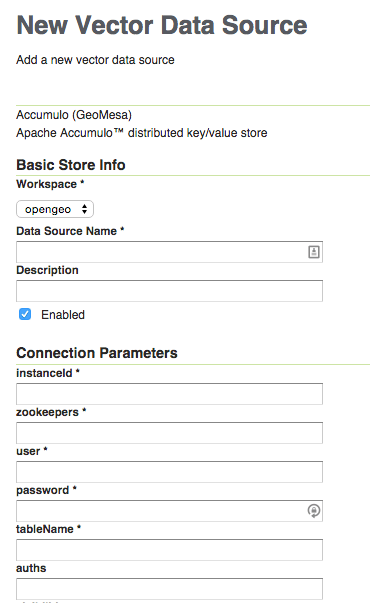Click the password autofill key icon
Screen dimensions: 370x603
coord(314,511)
